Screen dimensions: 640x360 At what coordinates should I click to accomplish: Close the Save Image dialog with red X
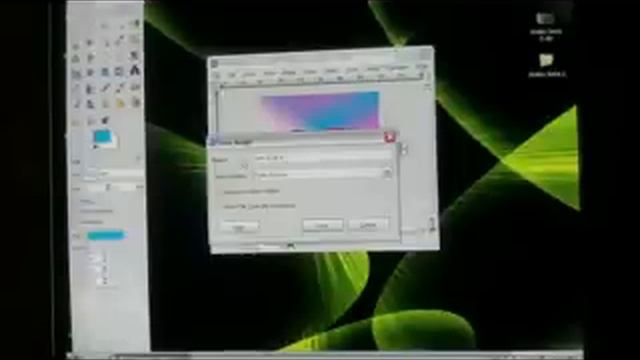(x=389, y=138)
